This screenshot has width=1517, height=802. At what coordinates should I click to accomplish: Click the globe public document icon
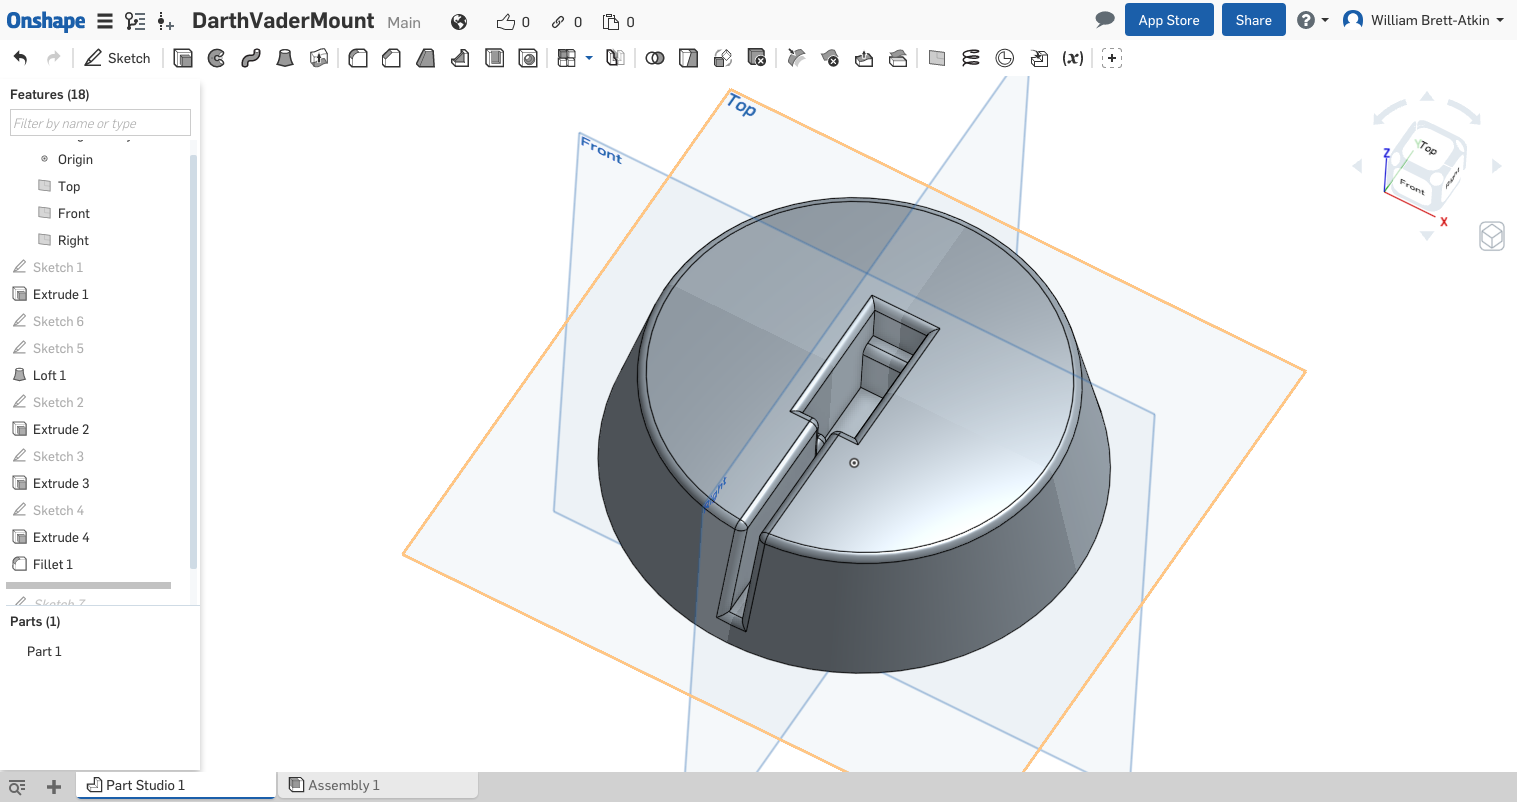(459, 22)
